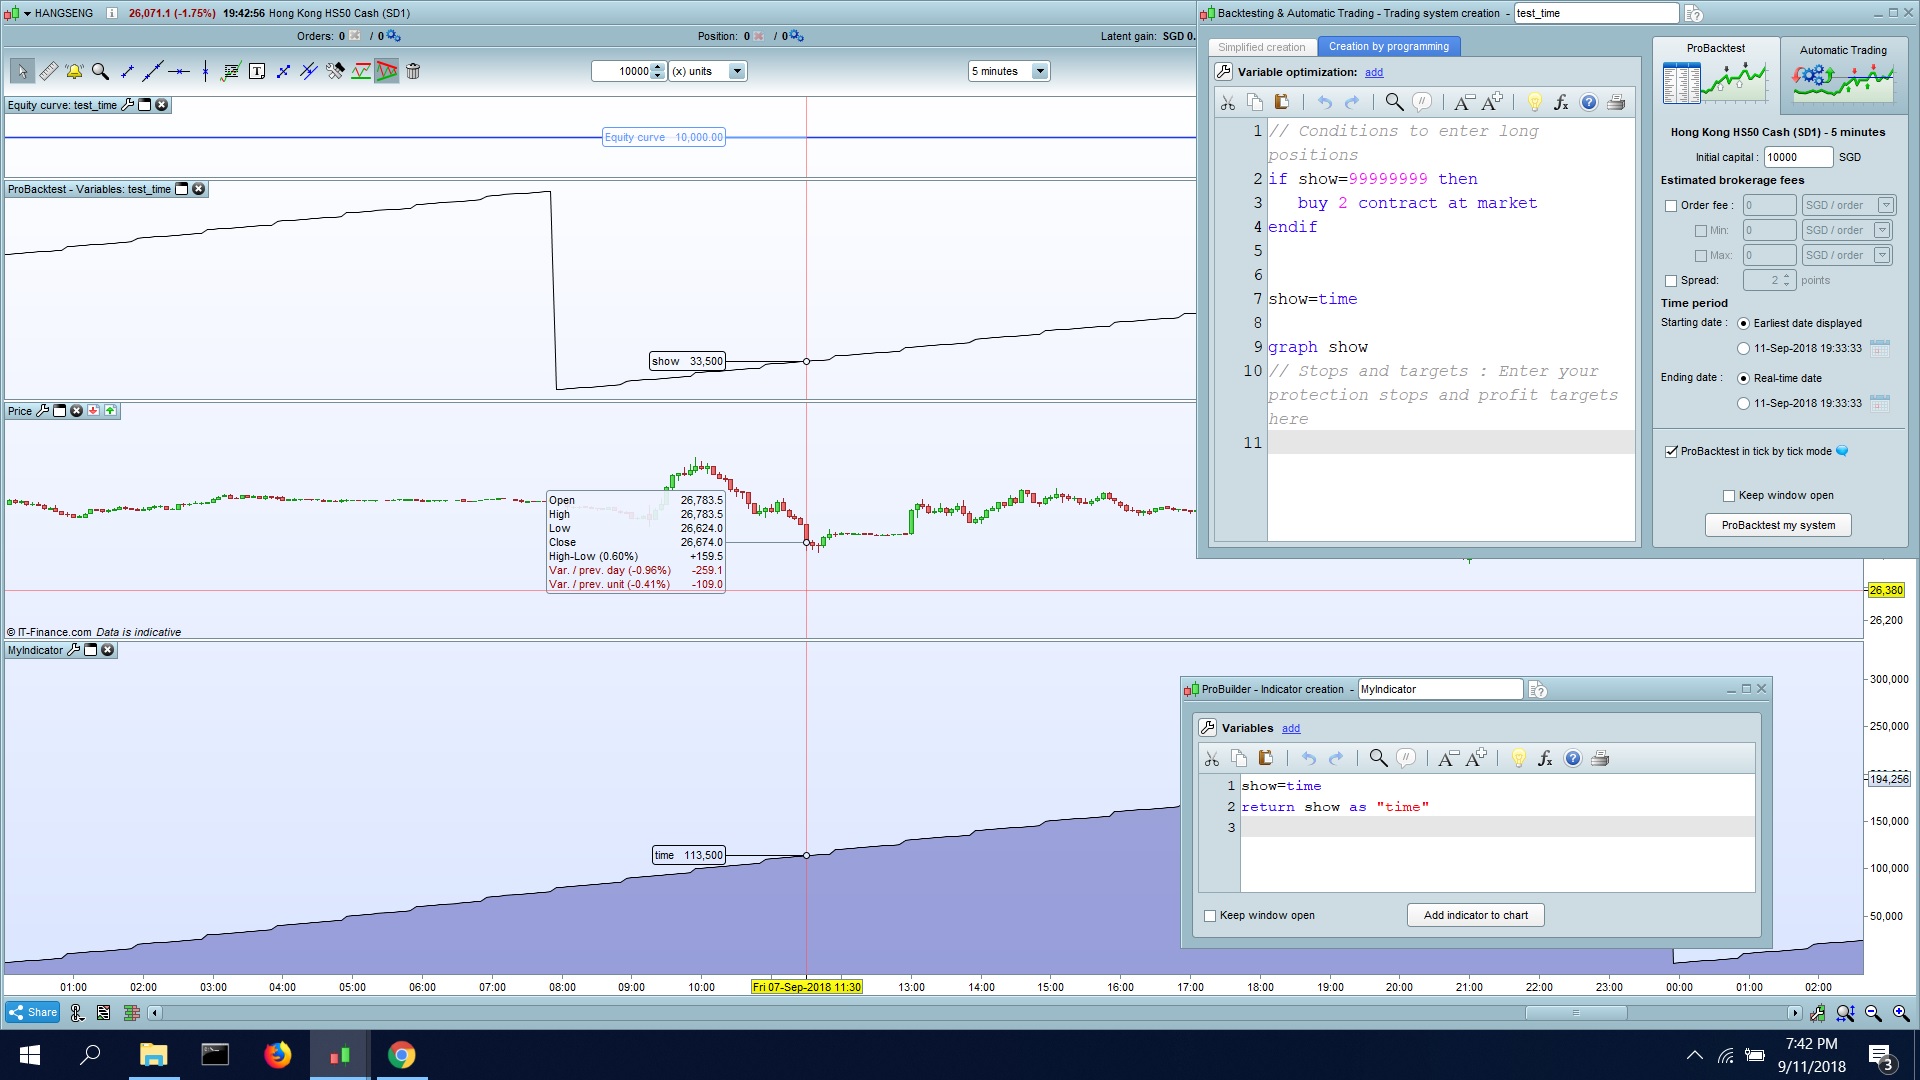Click the alert bell icon
Screen dimensions: 1920x1080
point(74,71)
